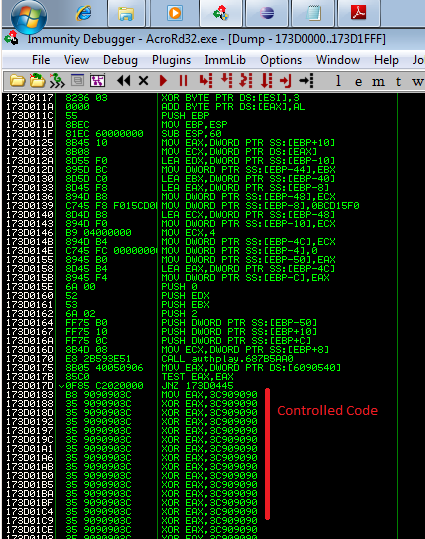Open the ImmLib menu
The width and height of the screenshot is (425, 539).
point(225,60)
